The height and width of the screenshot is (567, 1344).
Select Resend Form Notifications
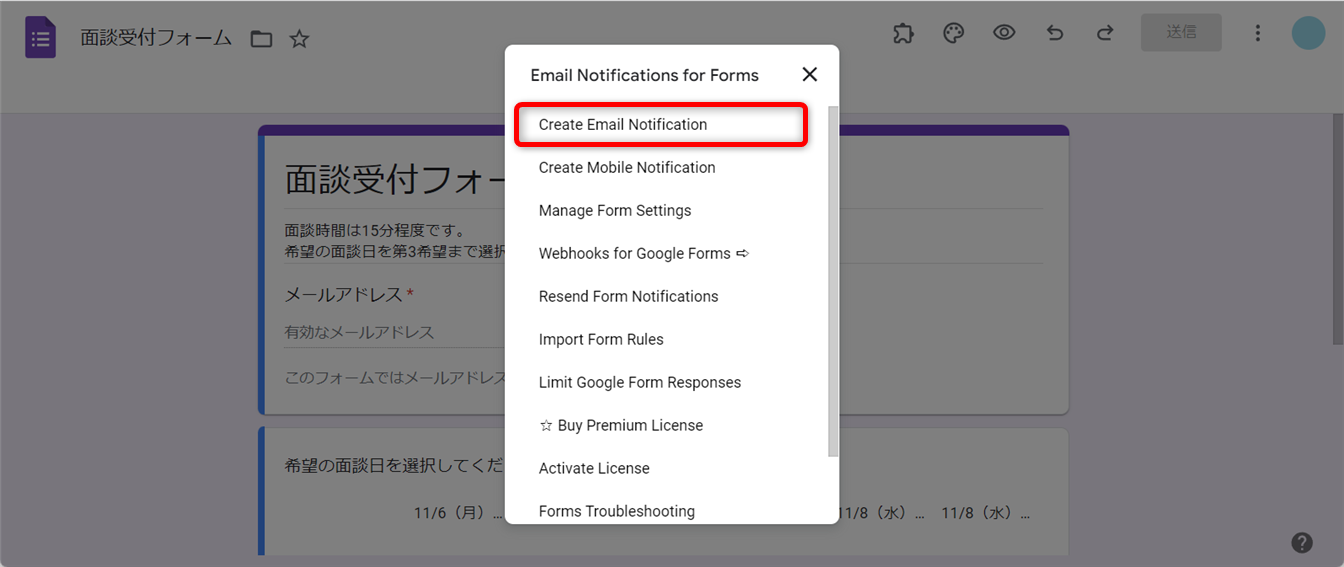tap(628, 297)
